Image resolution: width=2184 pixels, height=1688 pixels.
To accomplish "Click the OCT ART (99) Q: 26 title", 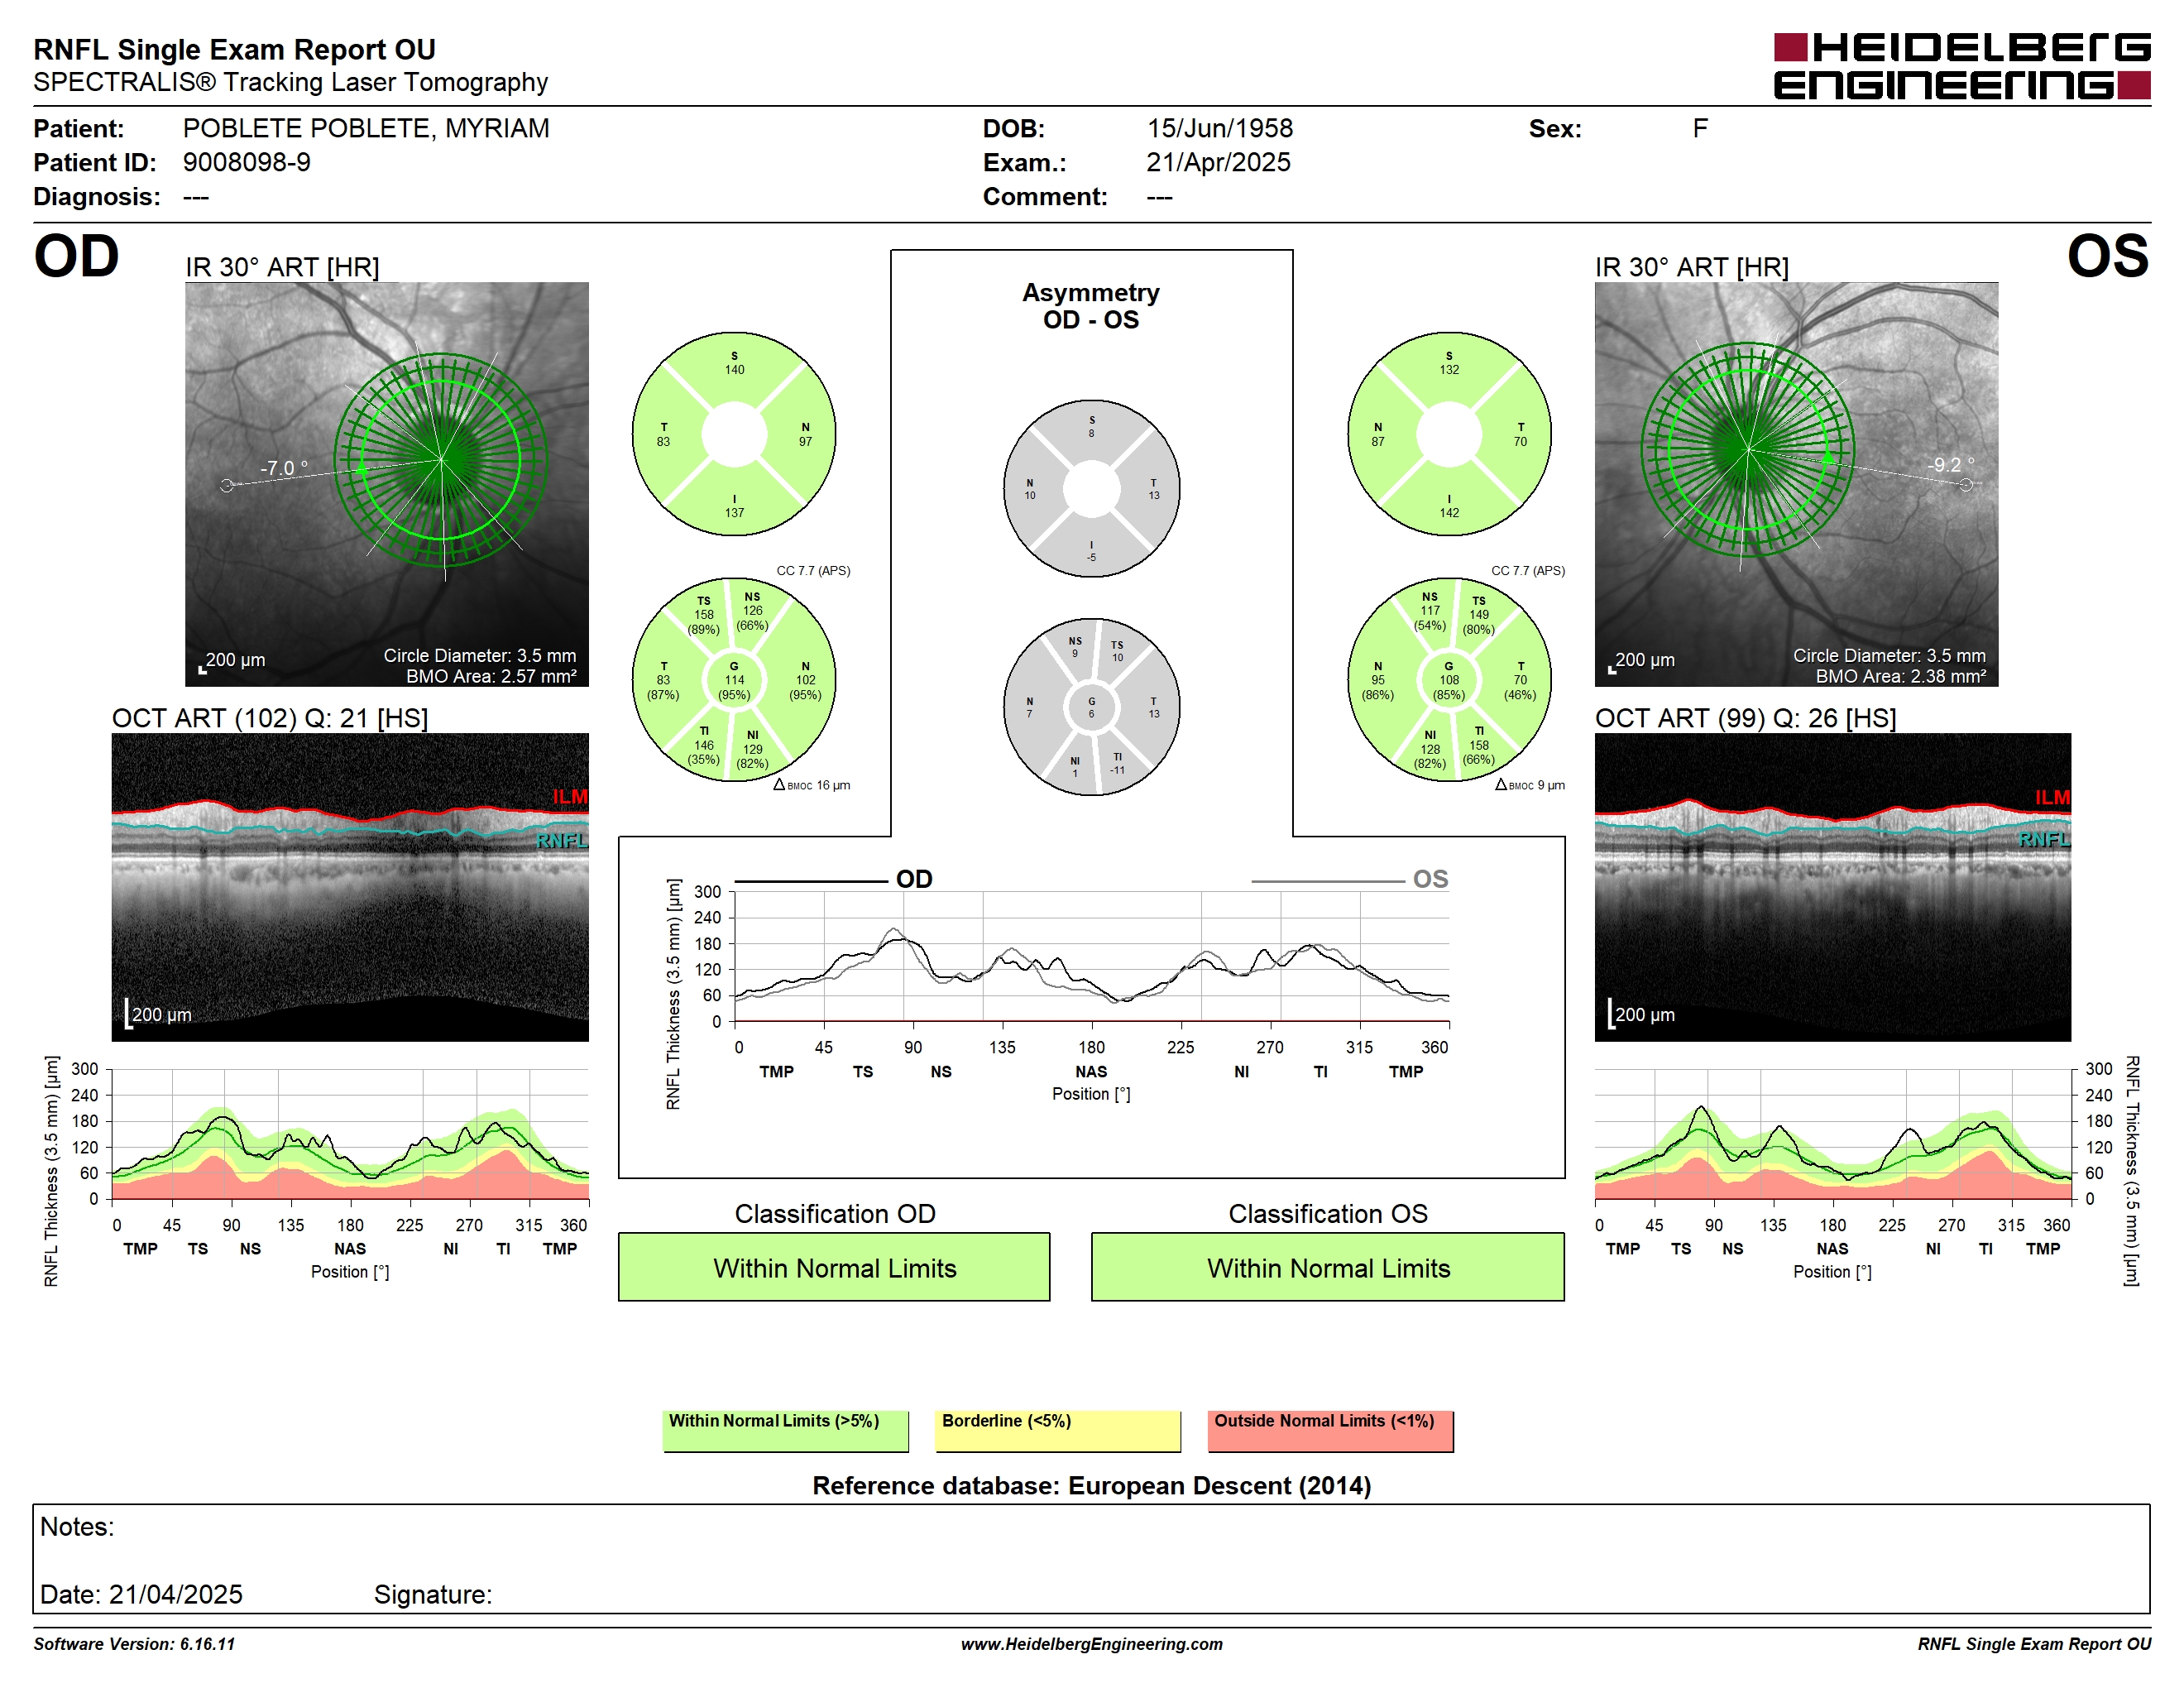I will click(1745, 718).
